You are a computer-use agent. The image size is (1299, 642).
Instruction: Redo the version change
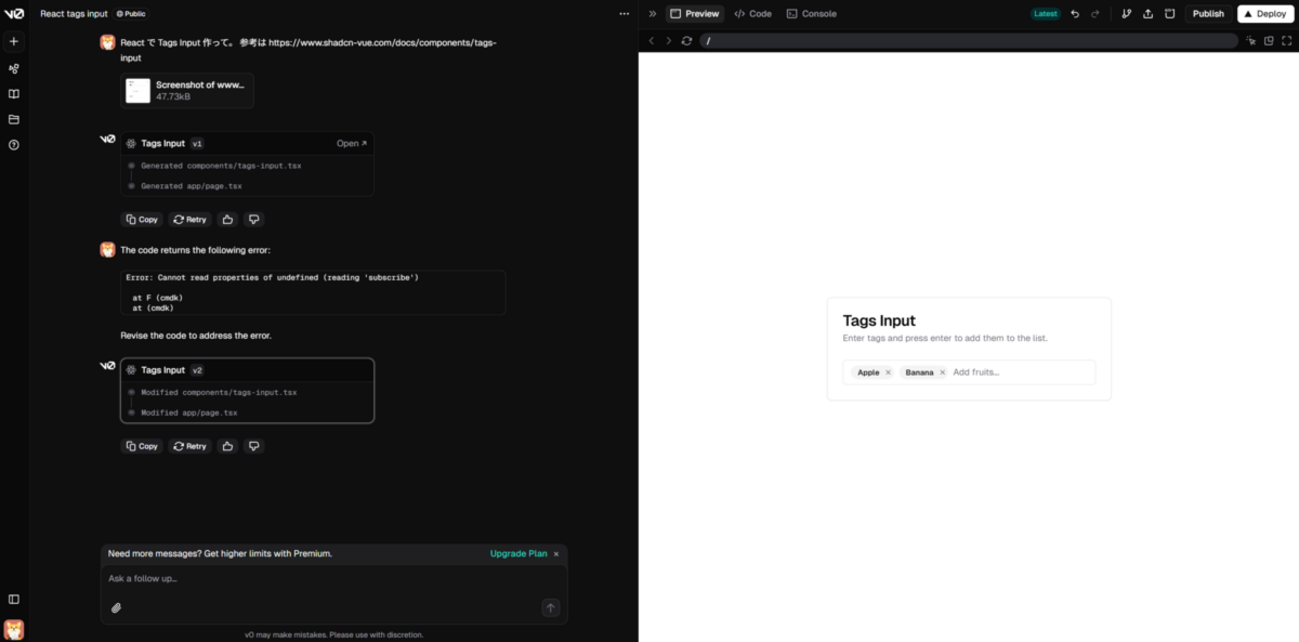tap(1095, 14)
